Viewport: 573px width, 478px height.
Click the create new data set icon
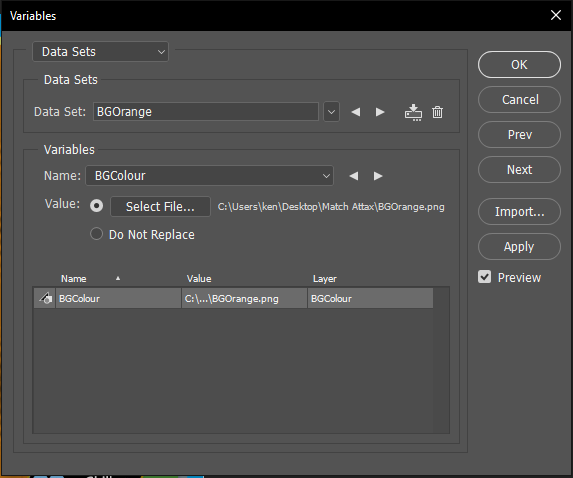pos(413,112)
